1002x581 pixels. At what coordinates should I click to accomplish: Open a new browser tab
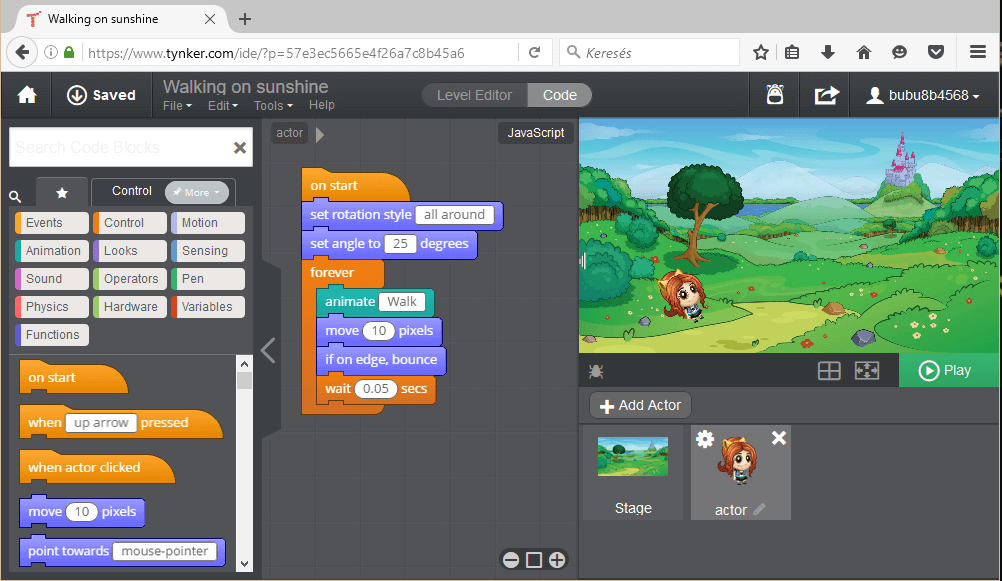point(245,19)
